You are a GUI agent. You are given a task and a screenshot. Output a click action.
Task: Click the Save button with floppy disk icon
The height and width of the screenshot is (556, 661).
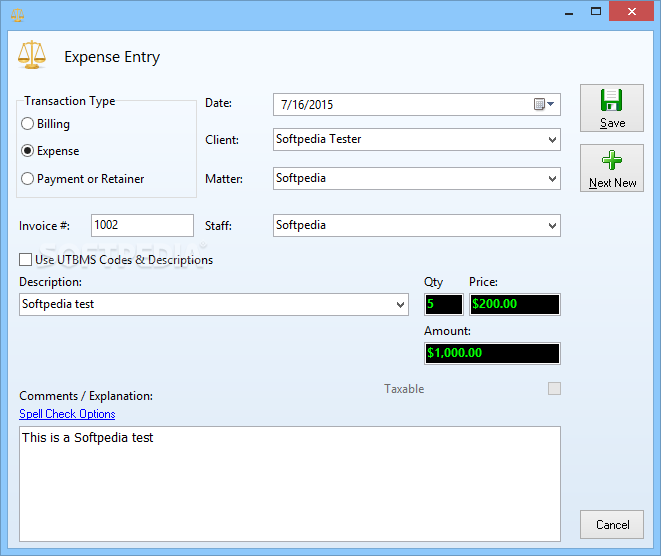coord(612,108)
